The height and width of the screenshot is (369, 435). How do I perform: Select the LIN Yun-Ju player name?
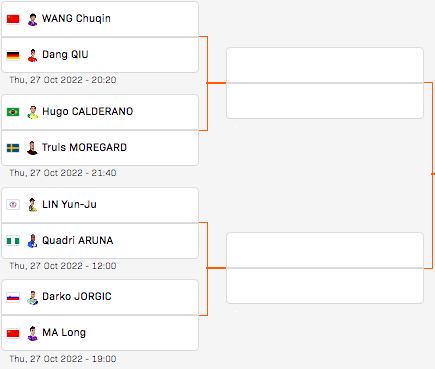[69, 204]
